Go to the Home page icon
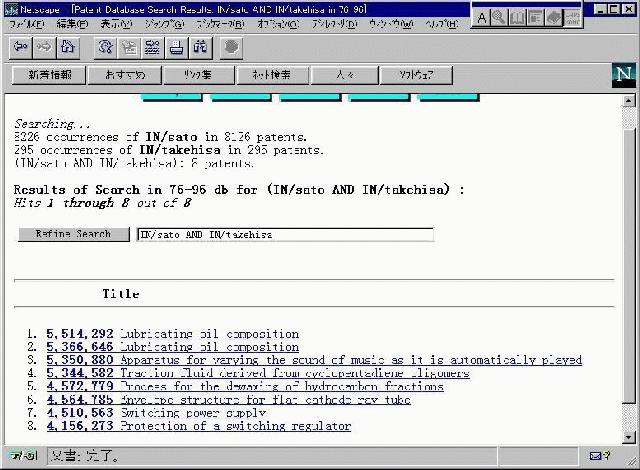 [x=67, y=46]
